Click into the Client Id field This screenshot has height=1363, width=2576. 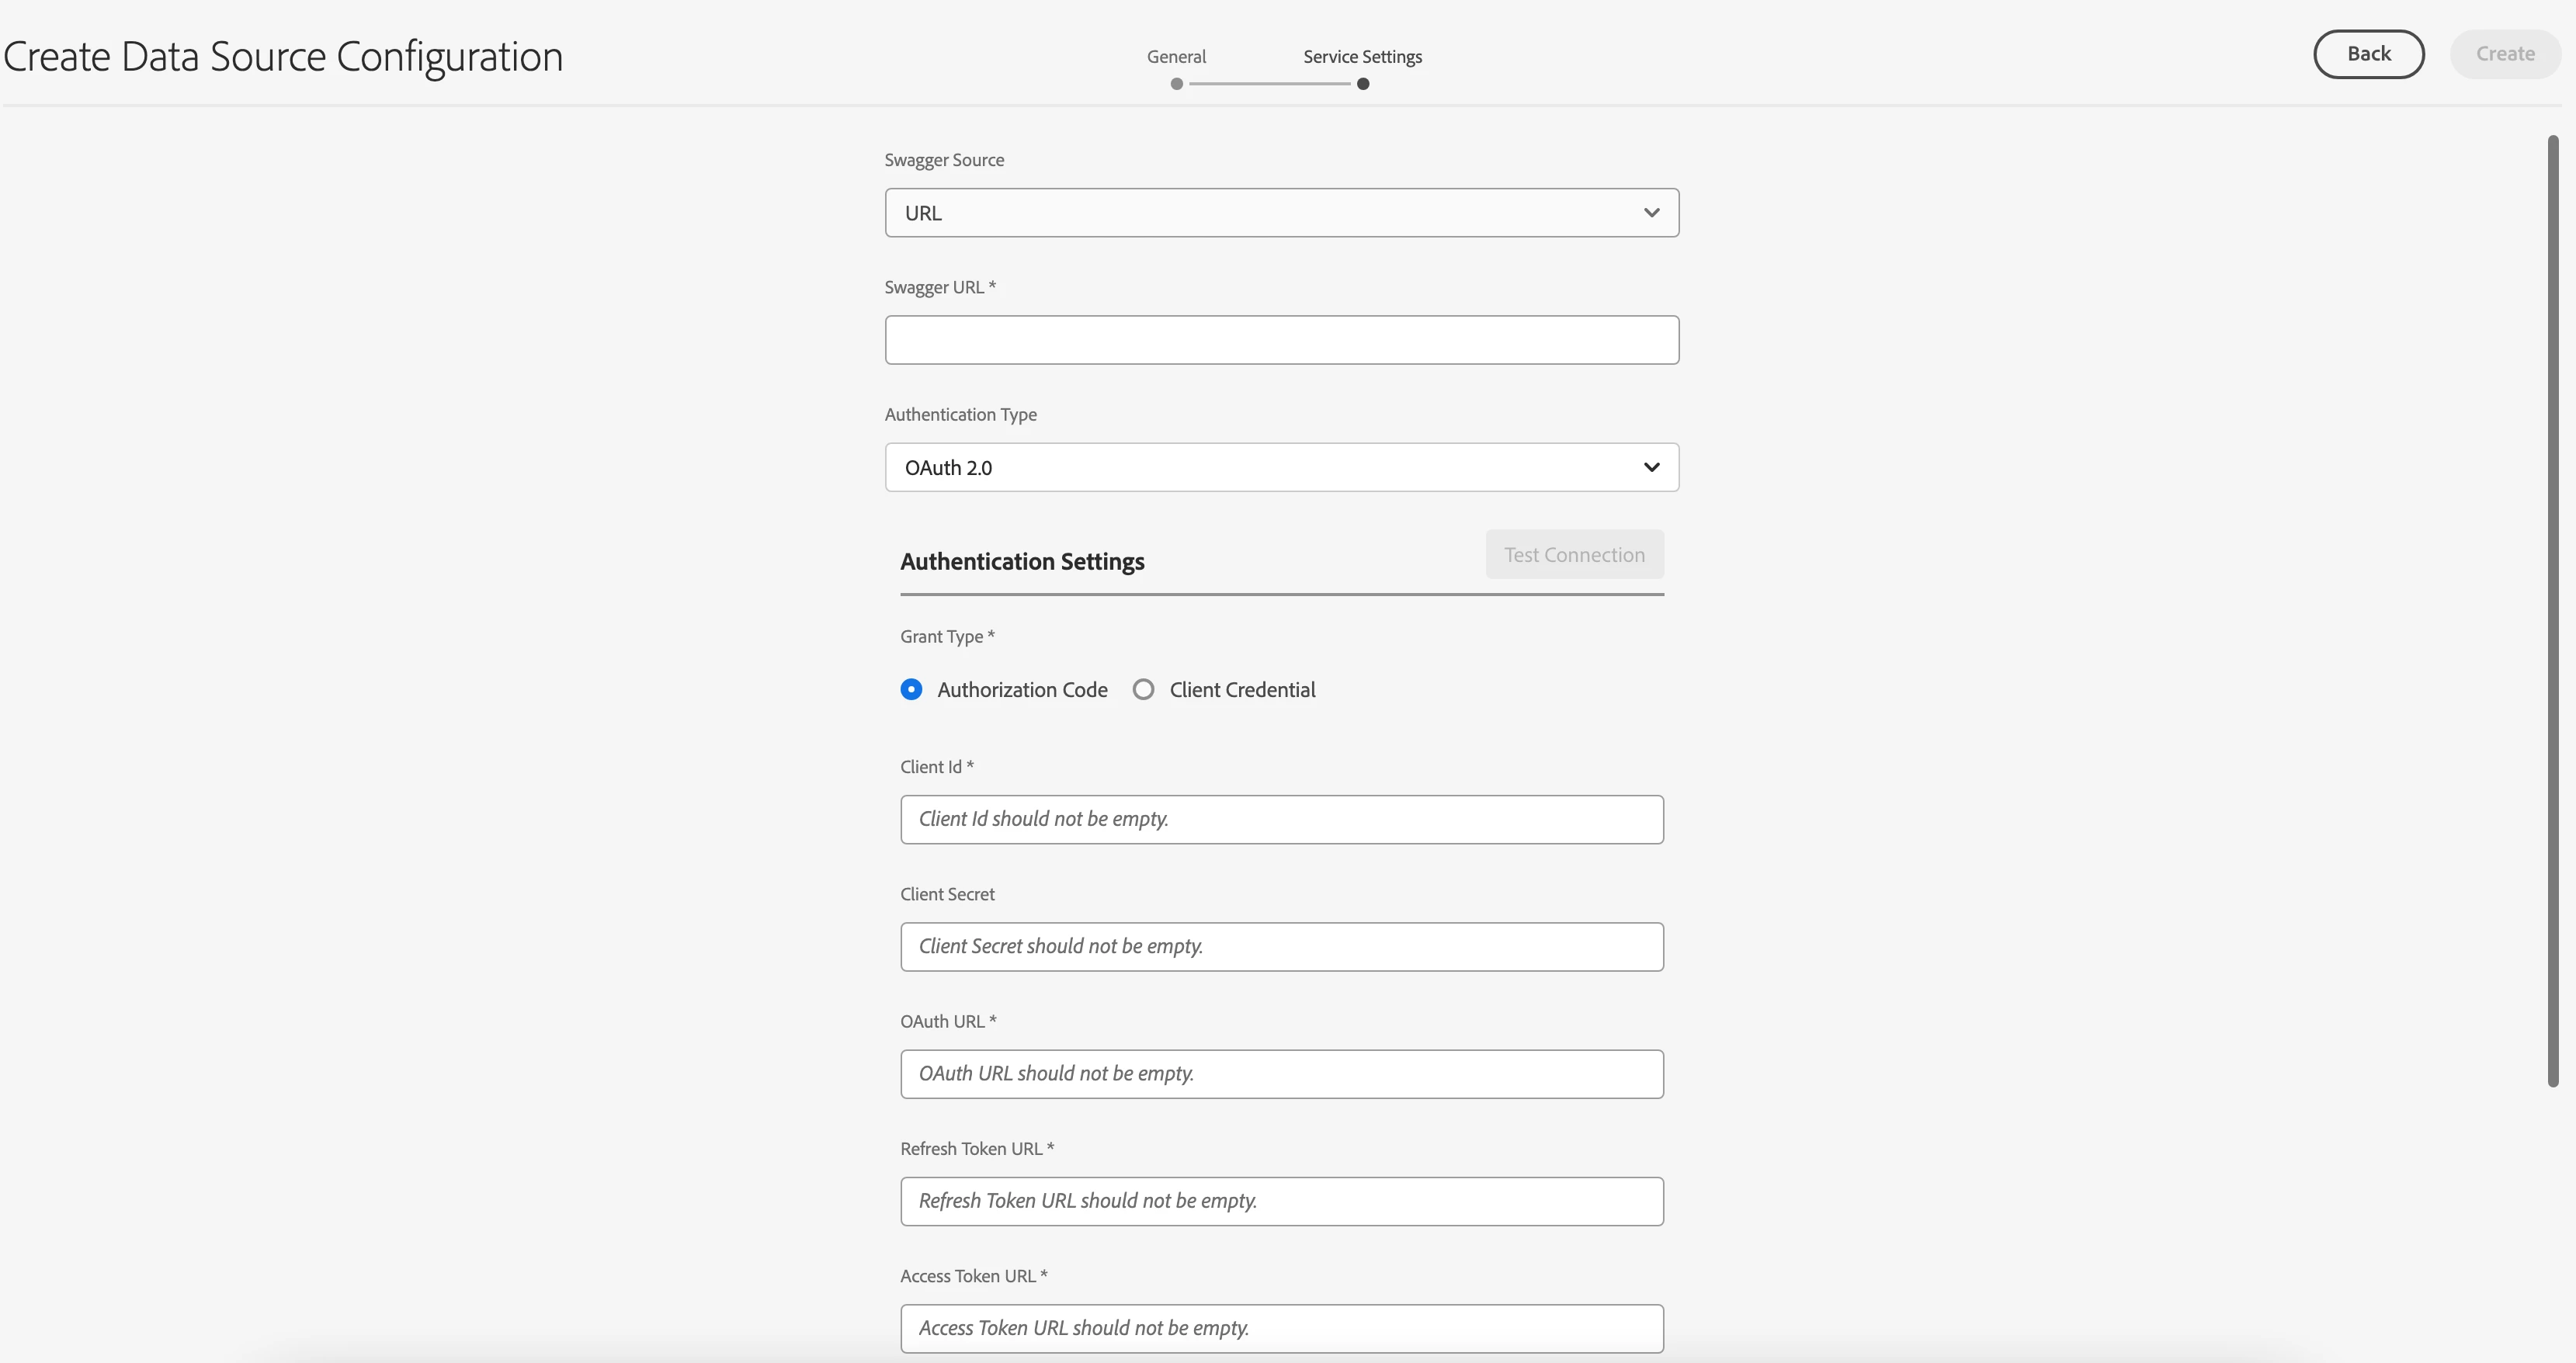[1281, 819]
